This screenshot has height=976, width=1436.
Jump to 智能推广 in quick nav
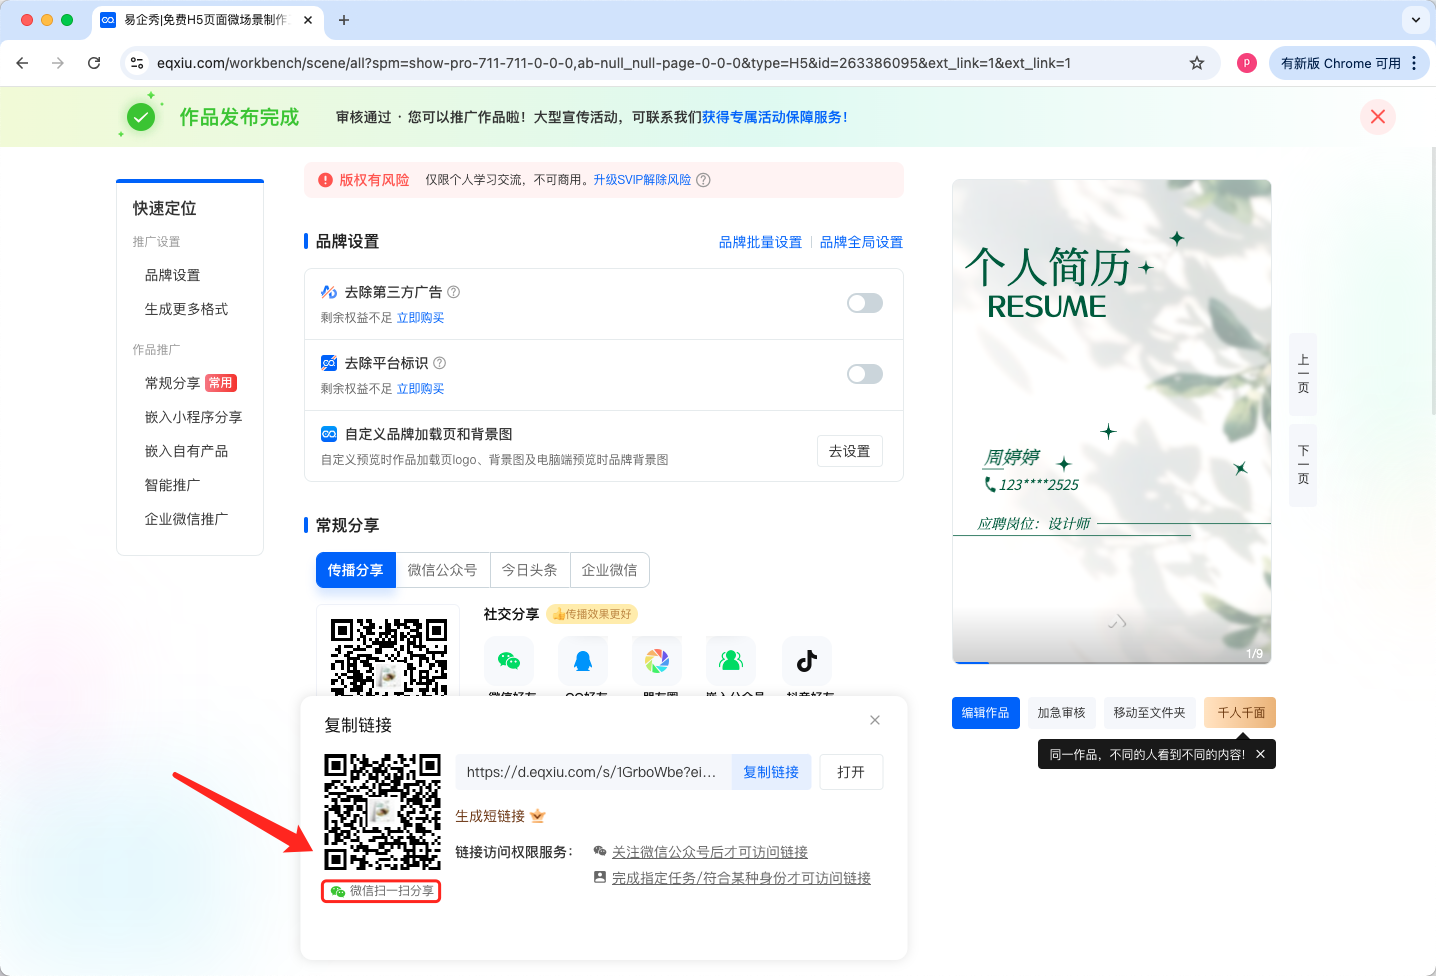coord(172,485)
